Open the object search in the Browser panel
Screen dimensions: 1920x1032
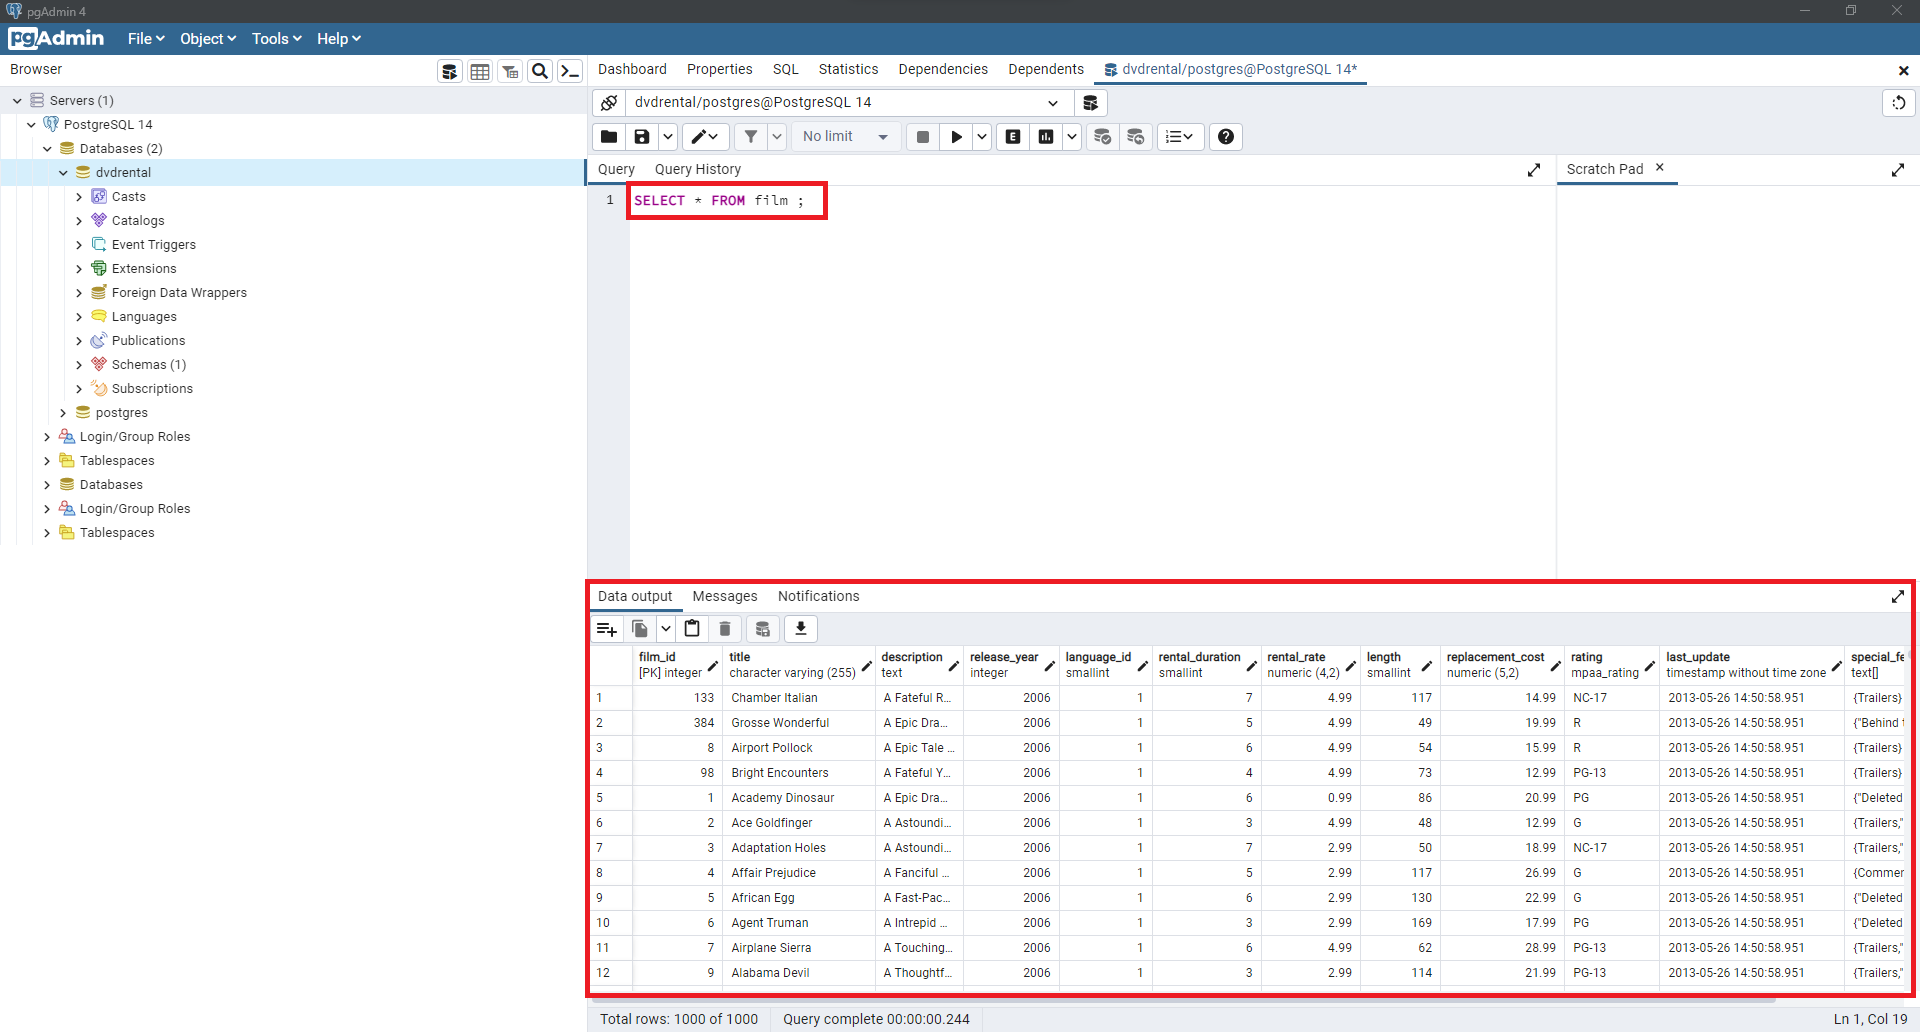click(x=540, y=70)
